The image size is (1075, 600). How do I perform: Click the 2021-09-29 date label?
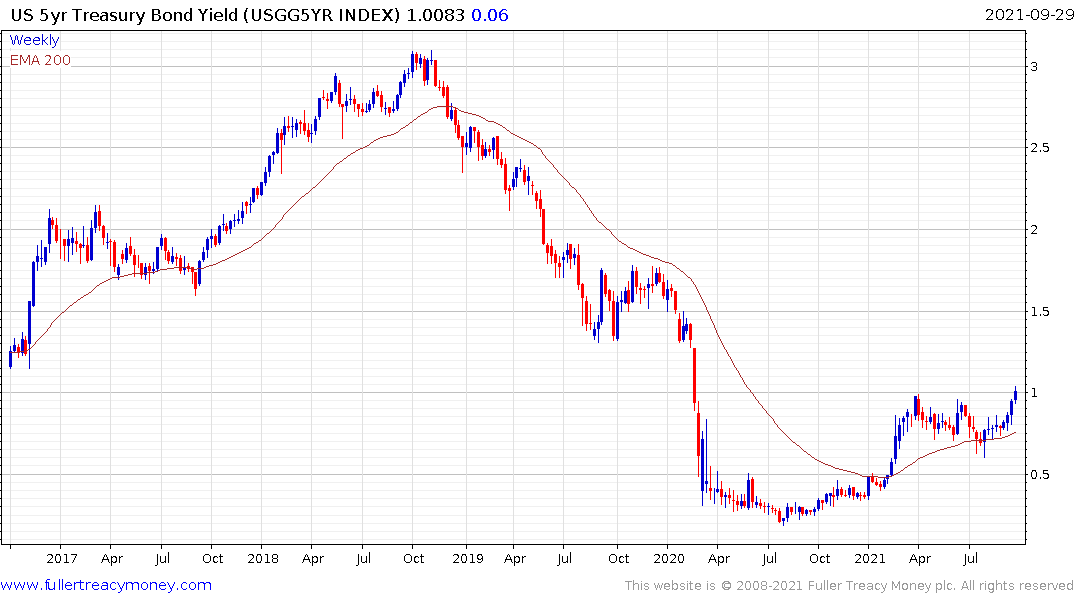coord(1028,15)
